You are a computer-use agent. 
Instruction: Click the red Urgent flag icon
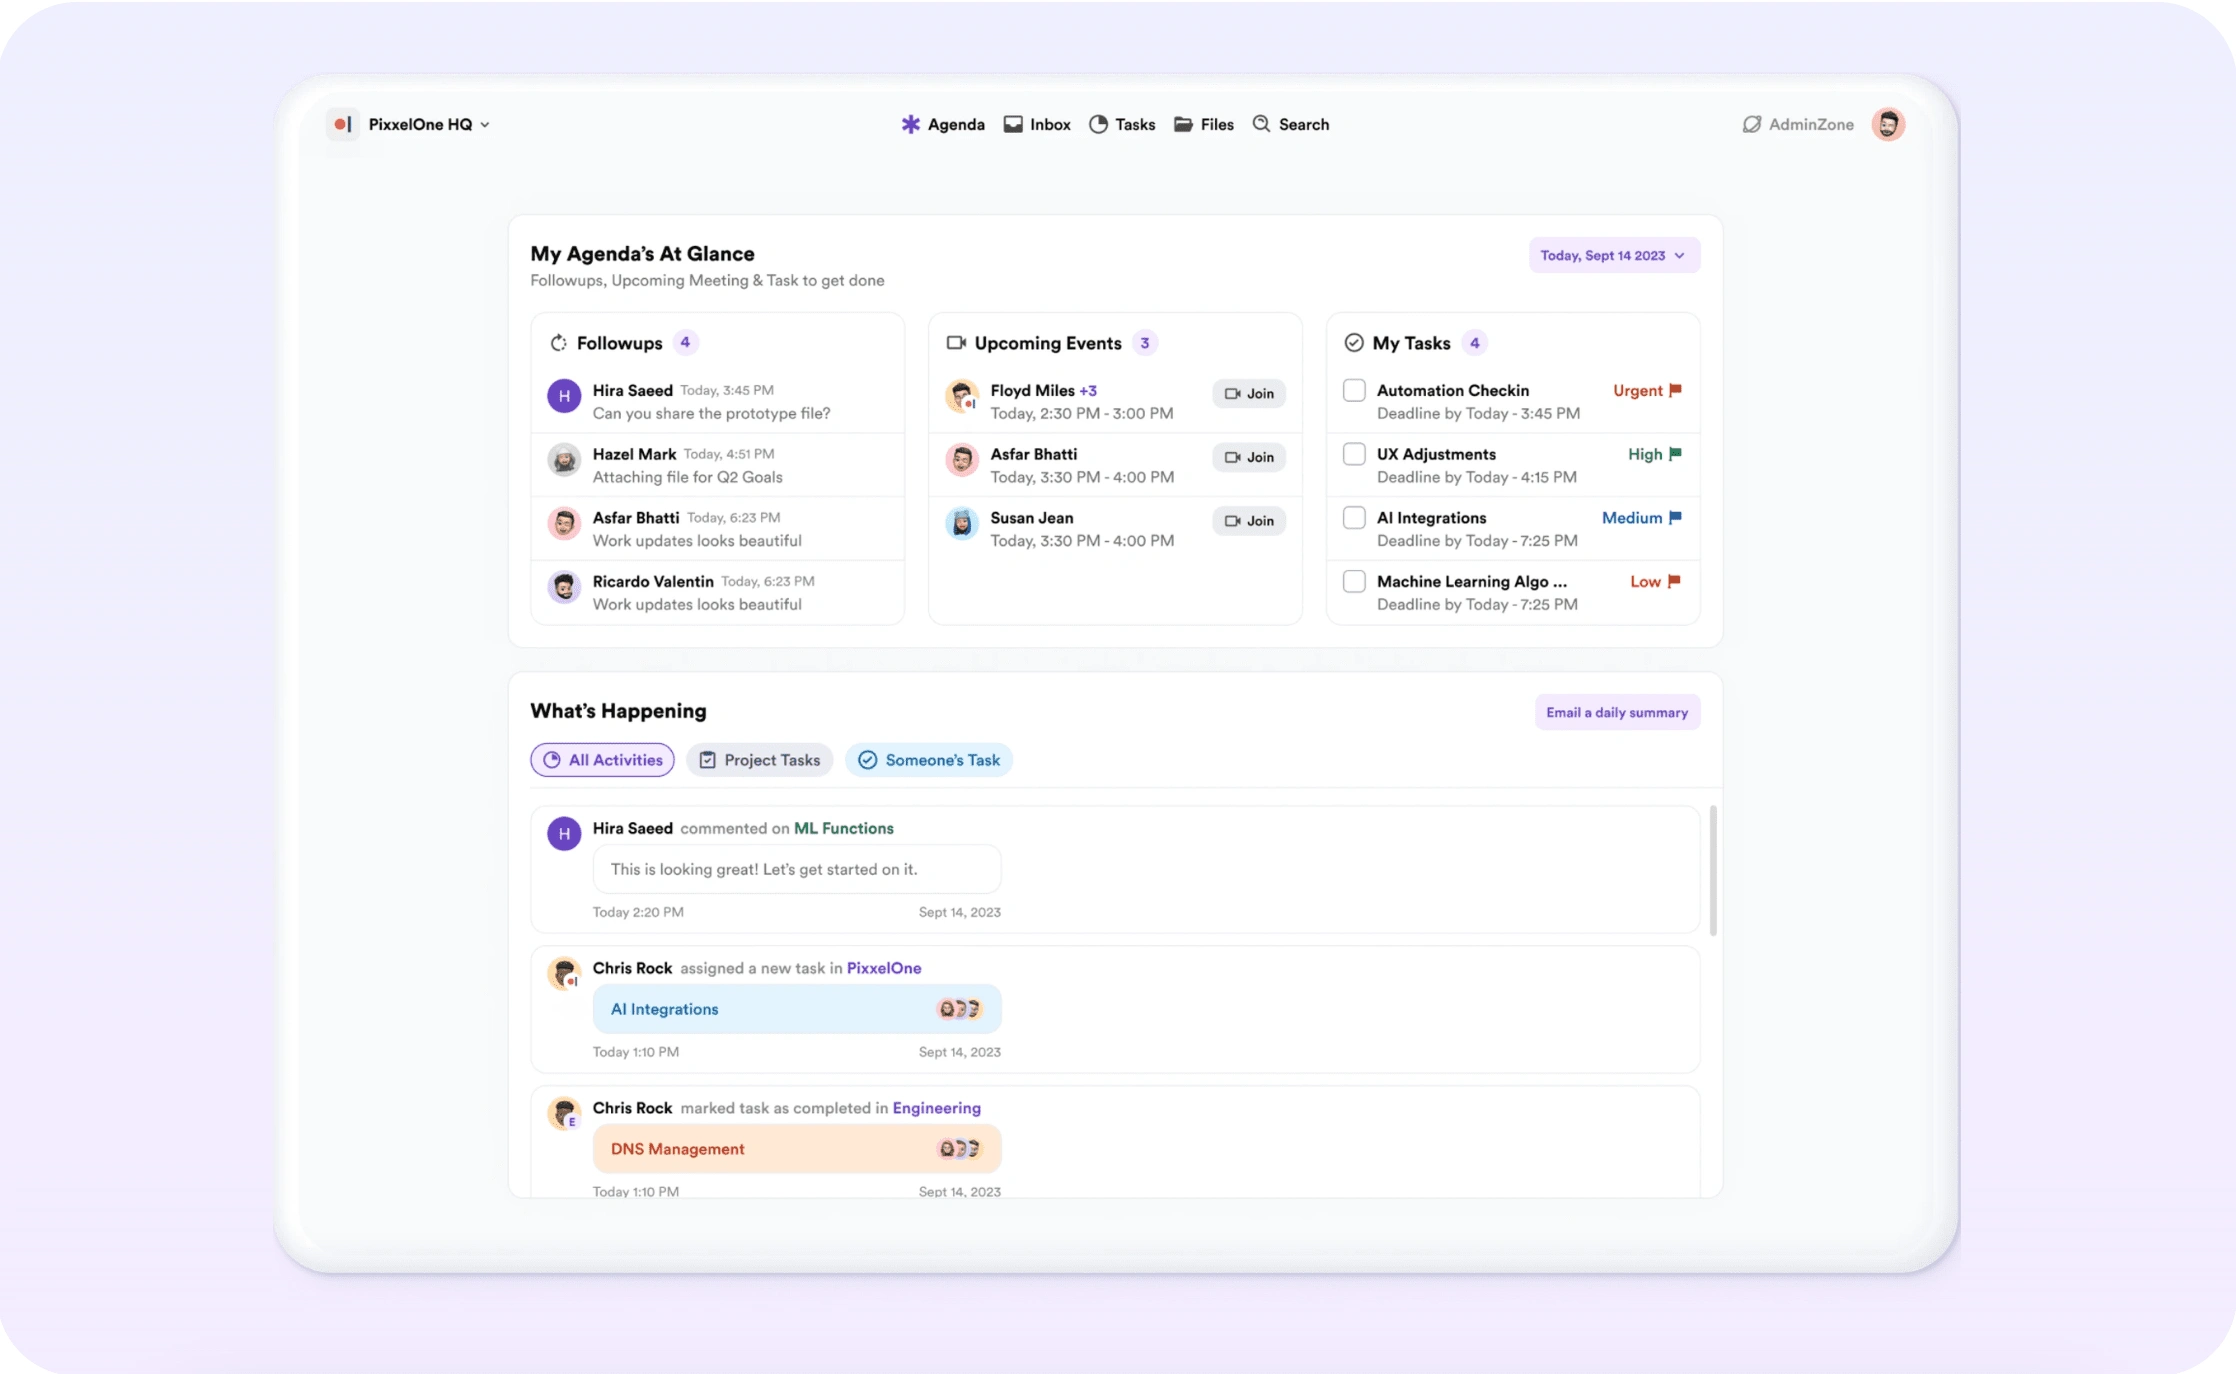click(x=1675, y=390)
